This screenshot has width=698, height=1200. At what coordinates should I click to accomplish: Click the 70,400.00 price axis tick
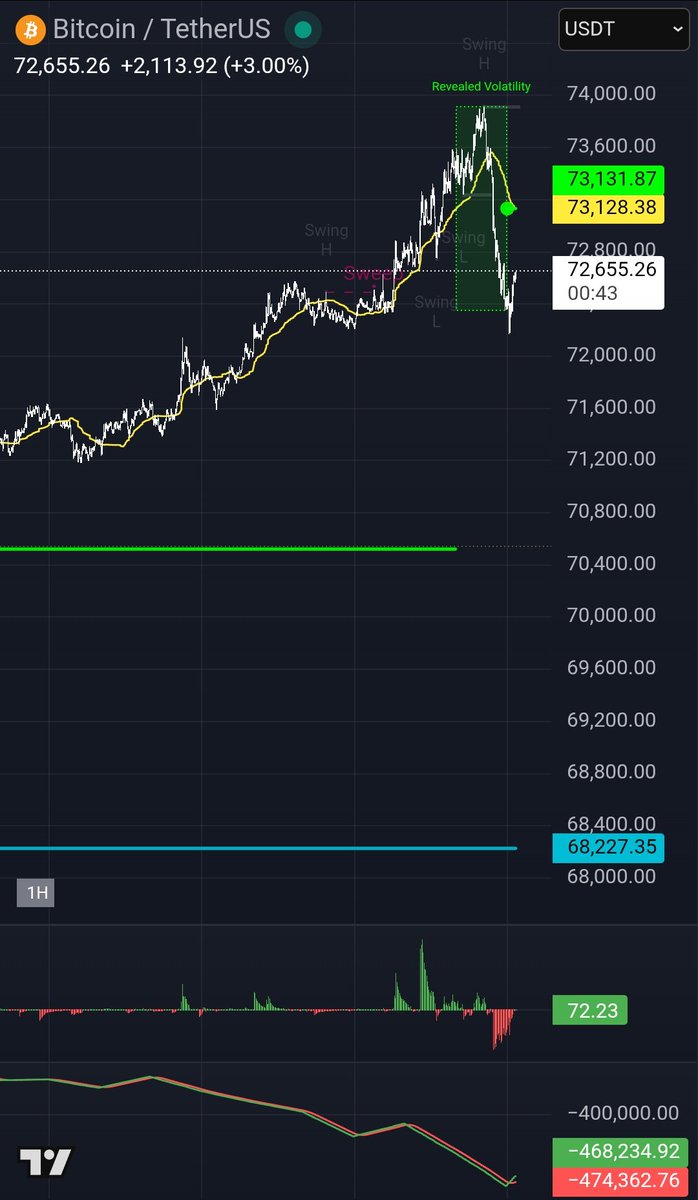point(611,563)
